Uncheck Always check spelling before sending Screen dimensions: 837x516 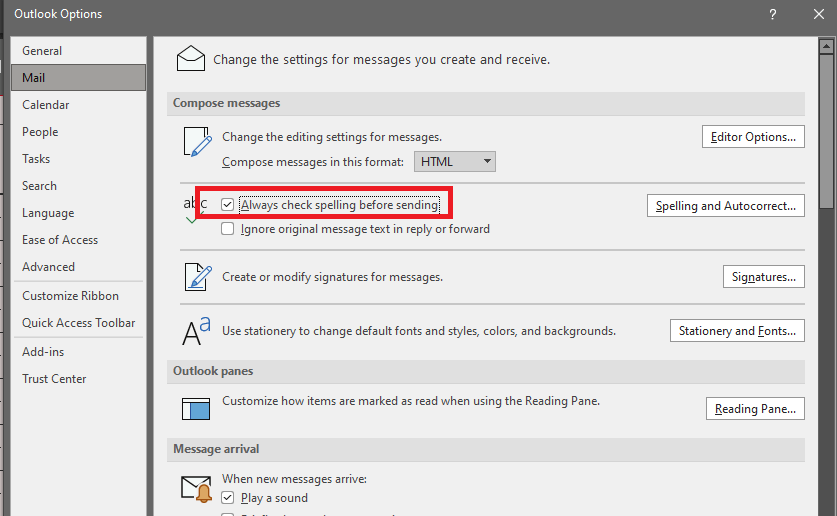(227, 204)
